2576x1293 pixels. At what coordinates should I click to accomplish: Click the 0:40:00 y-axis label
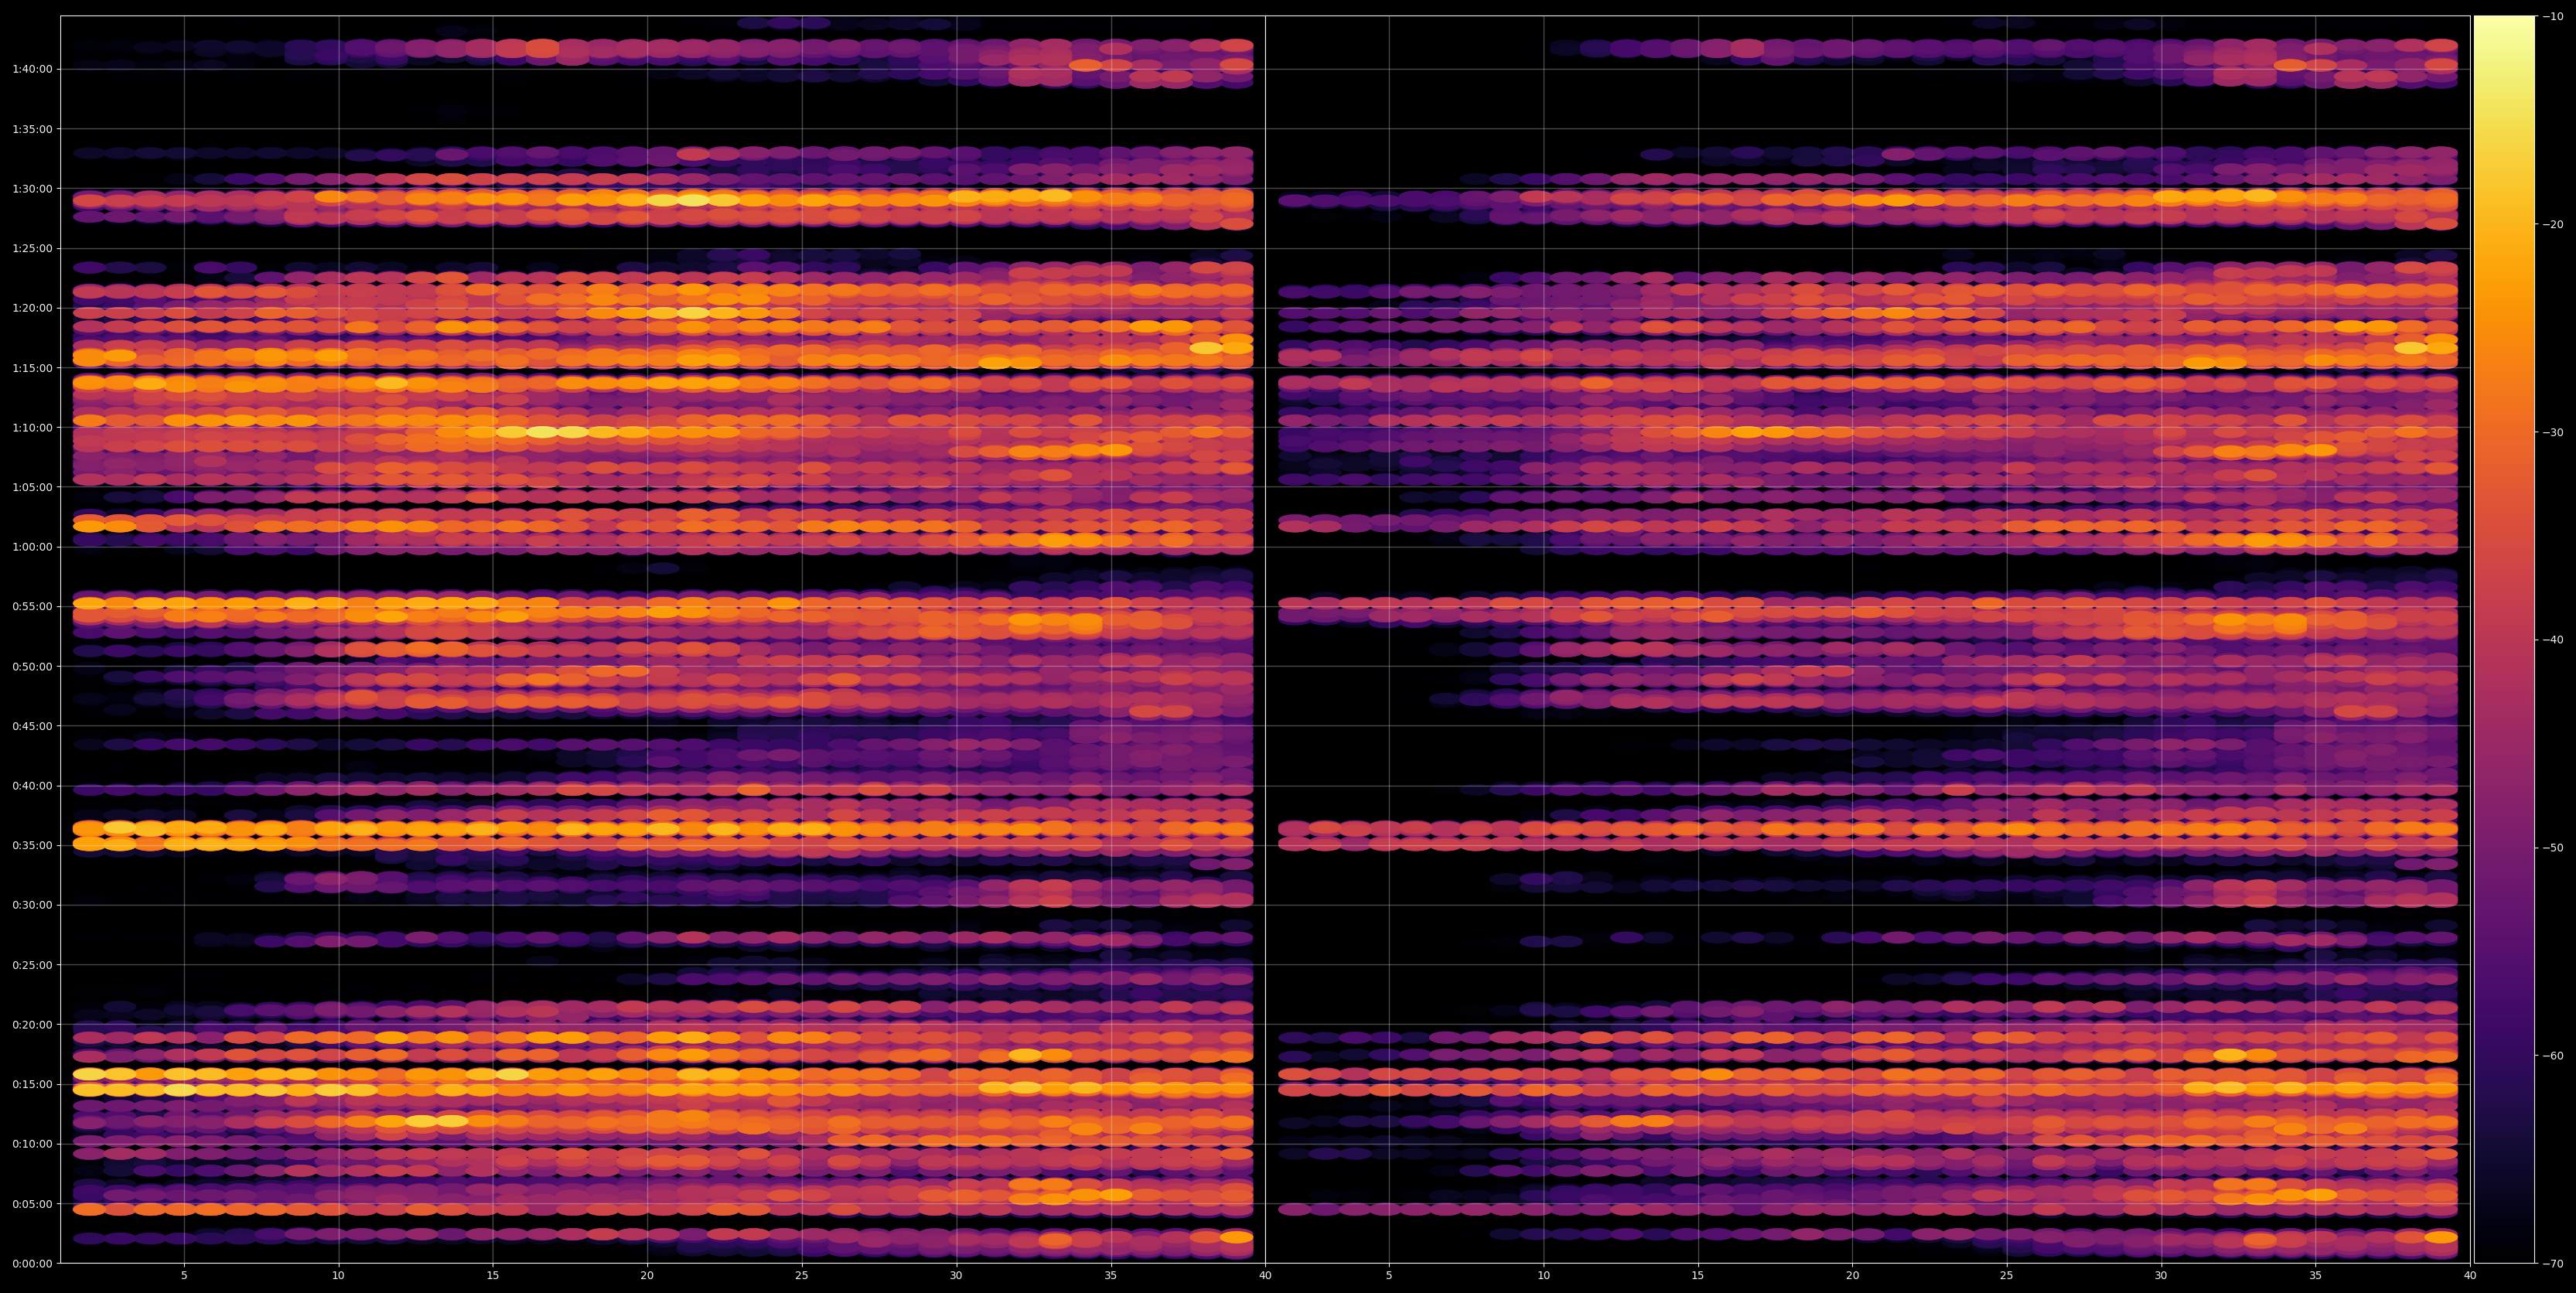33,785
